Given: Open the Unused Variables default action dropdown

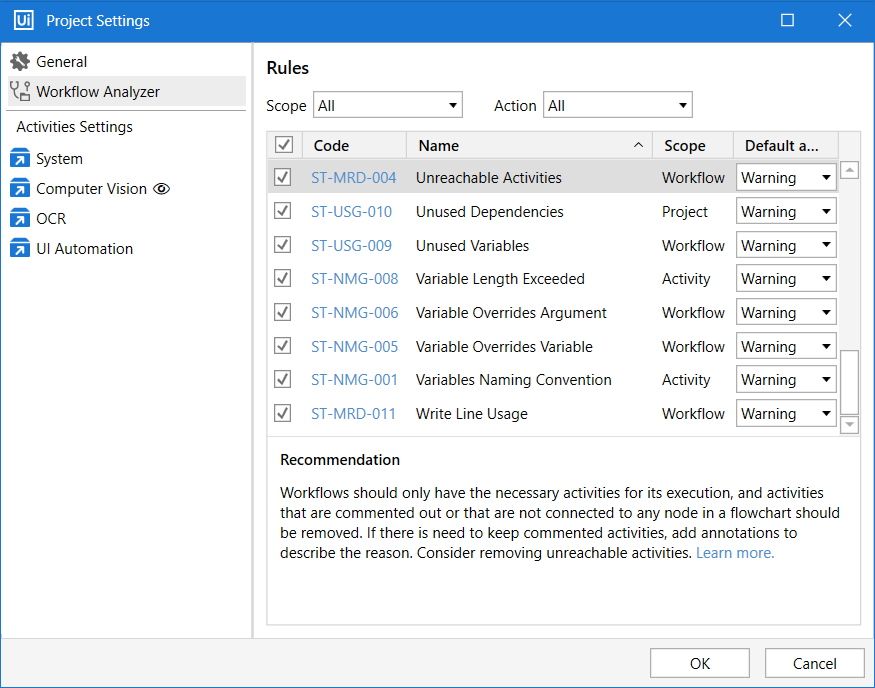Looking at the screenshot, I should [786, 246].
